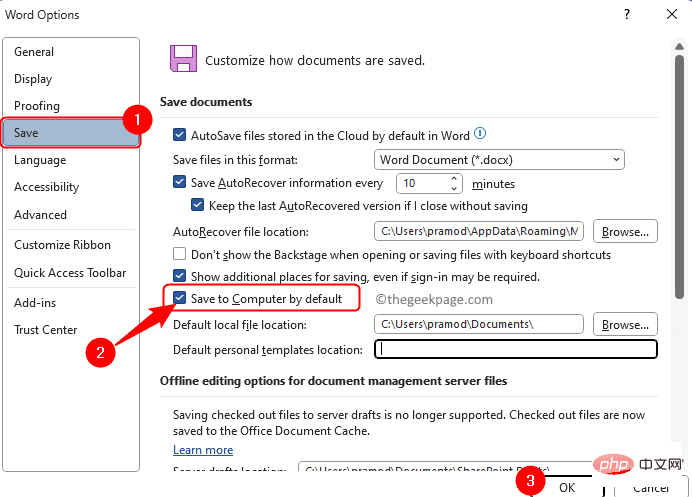
Task: Click the AutoRecover file location field
Action: [479, 231]
